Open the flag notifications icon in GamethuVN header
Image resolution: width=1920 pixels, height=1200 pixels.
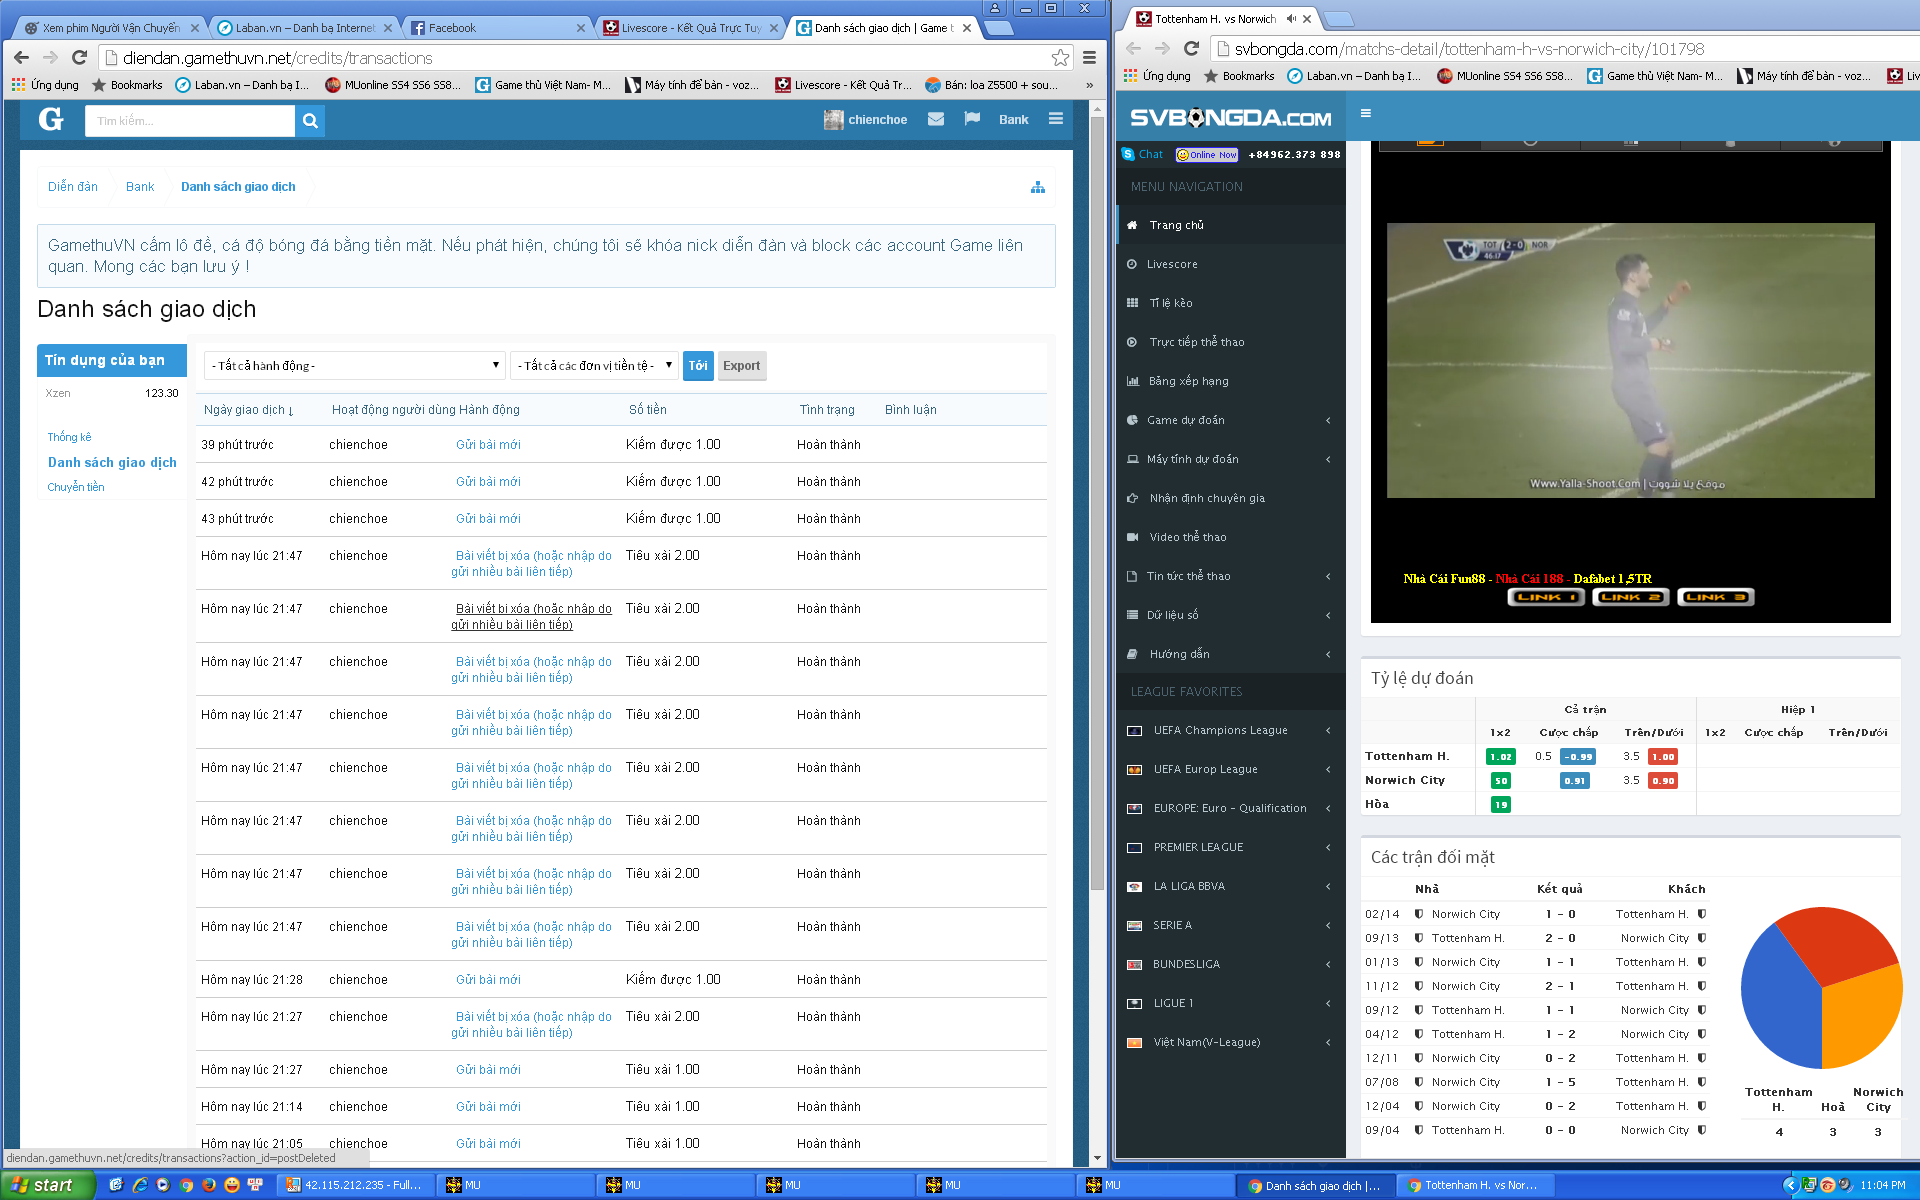point(972,119)
